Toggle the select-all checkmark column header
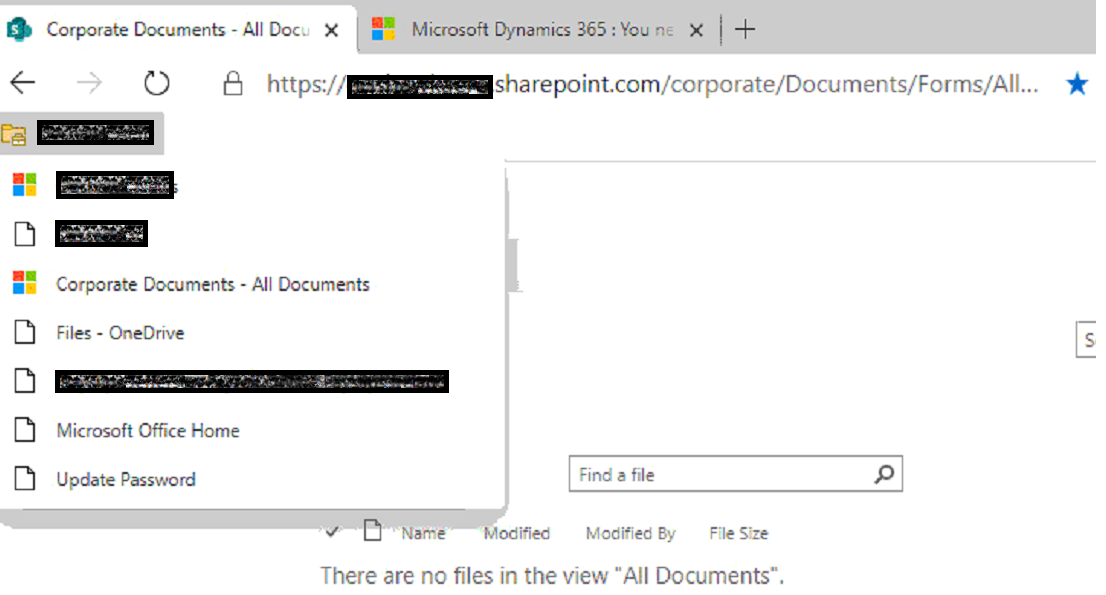This screenshot has width=1106, height=595. point(332,532)
